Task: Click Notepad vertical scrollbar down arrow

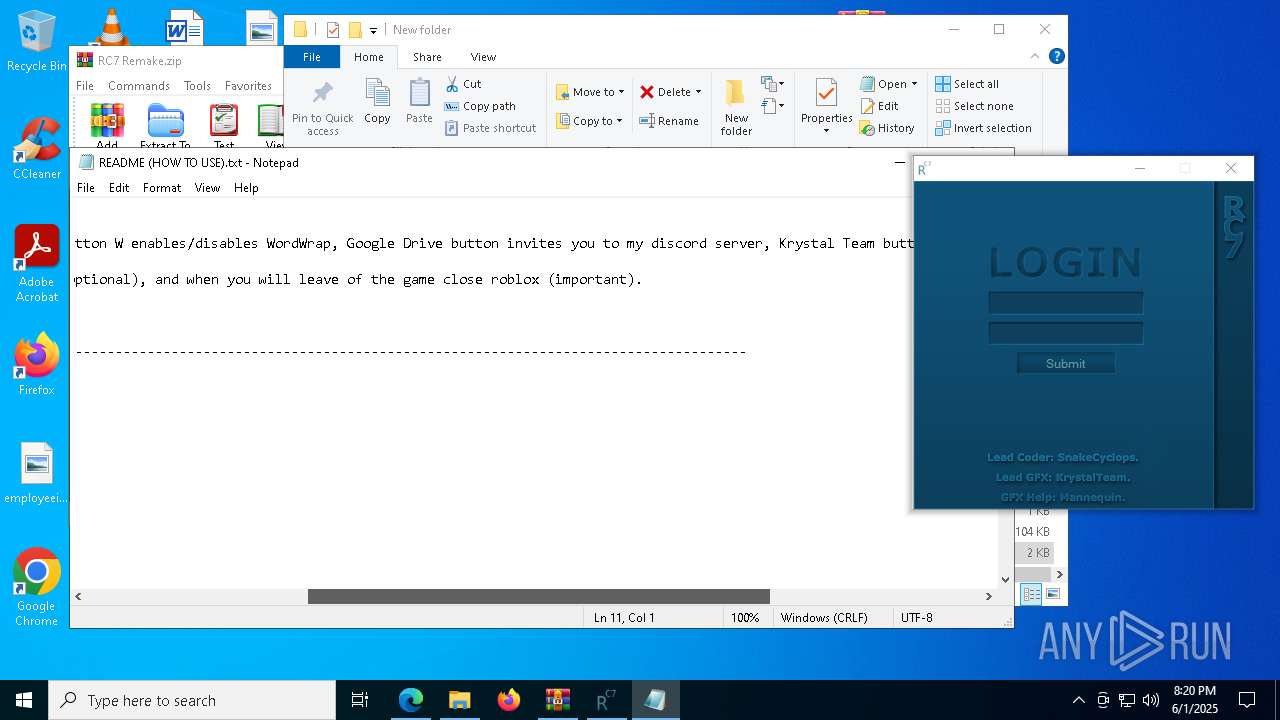Action: pos(1006,579)
